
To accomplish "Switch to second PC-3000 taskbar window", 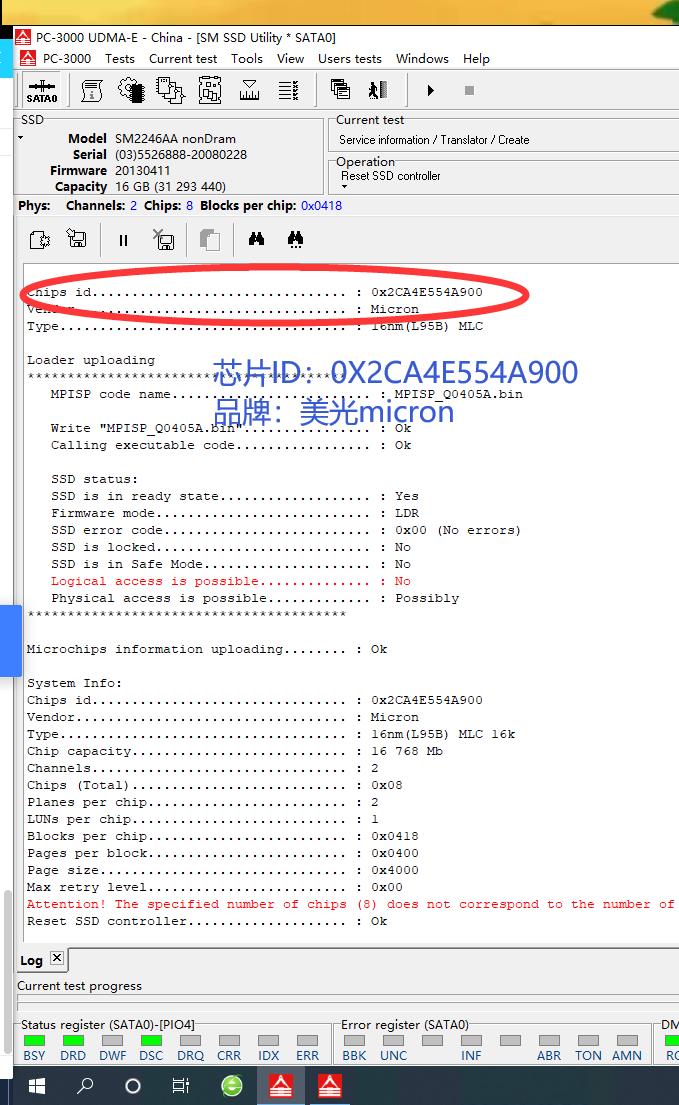I will point(330,1086).
